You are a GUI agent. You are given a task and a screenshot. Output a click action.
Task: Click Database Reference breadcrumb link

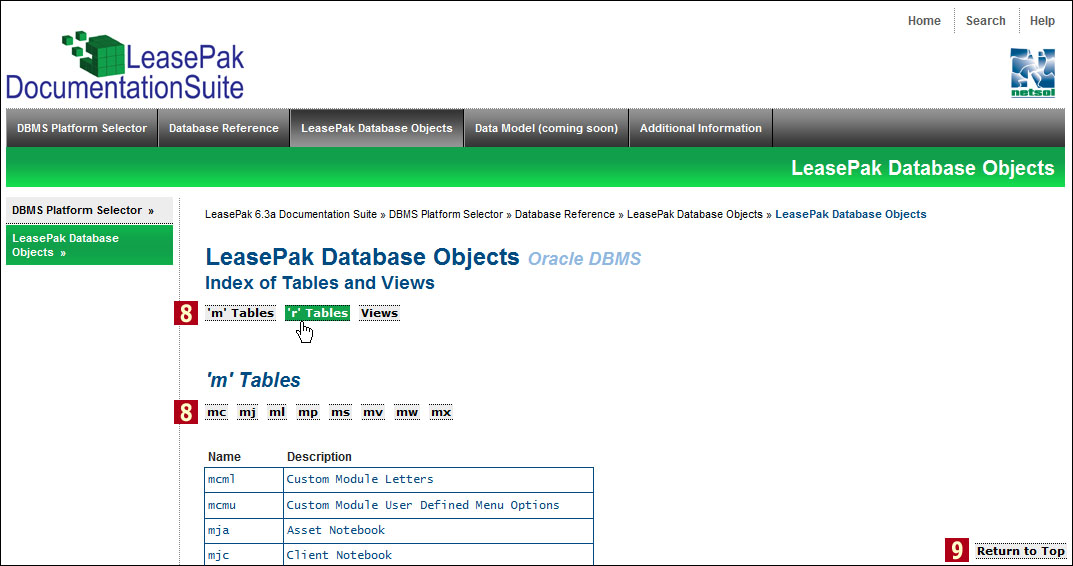tap(565, 214)
